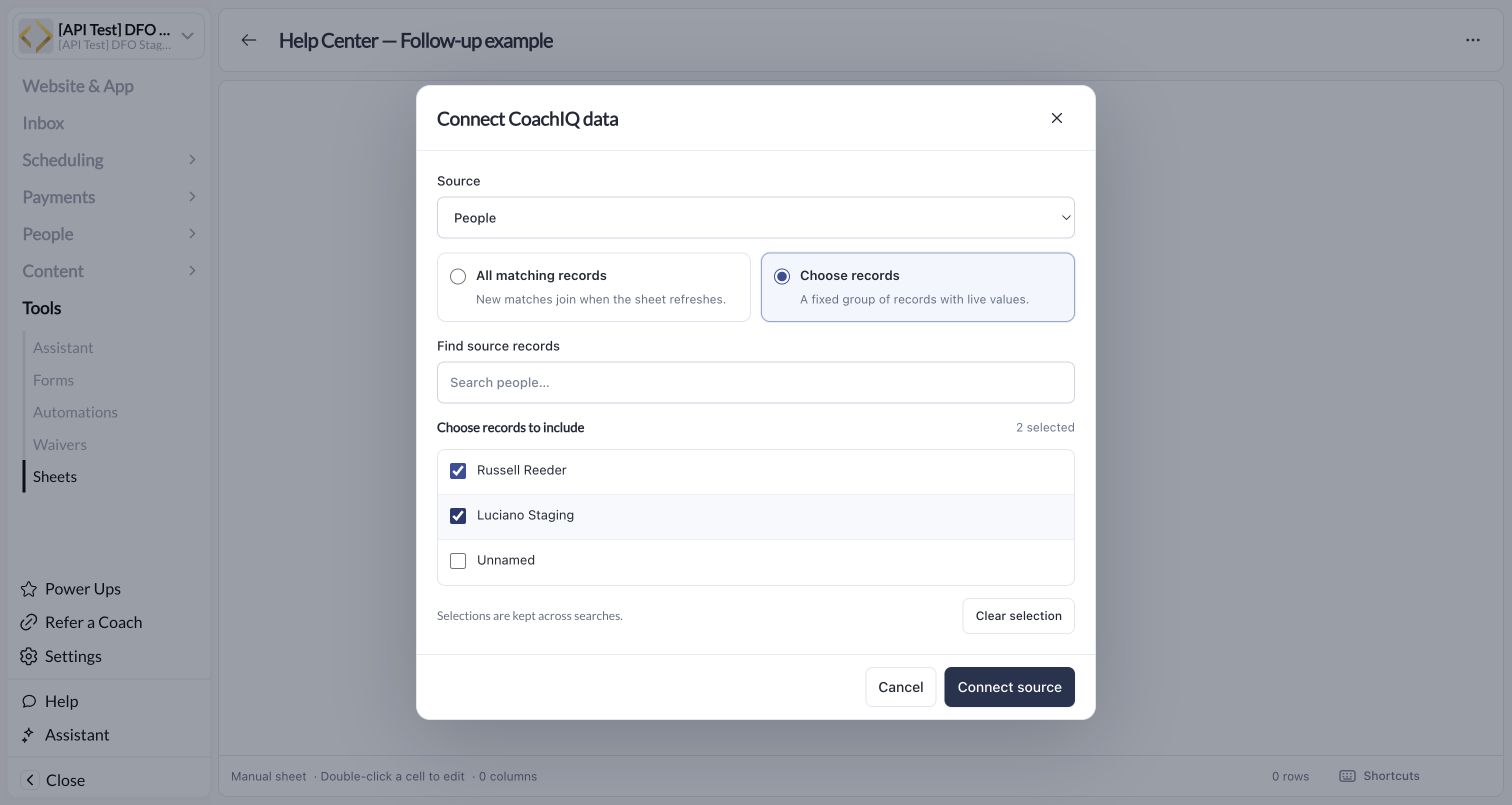Click the Power Ups star icon
The width and height of the screenshot is (1512, 805).
(29, 589)
